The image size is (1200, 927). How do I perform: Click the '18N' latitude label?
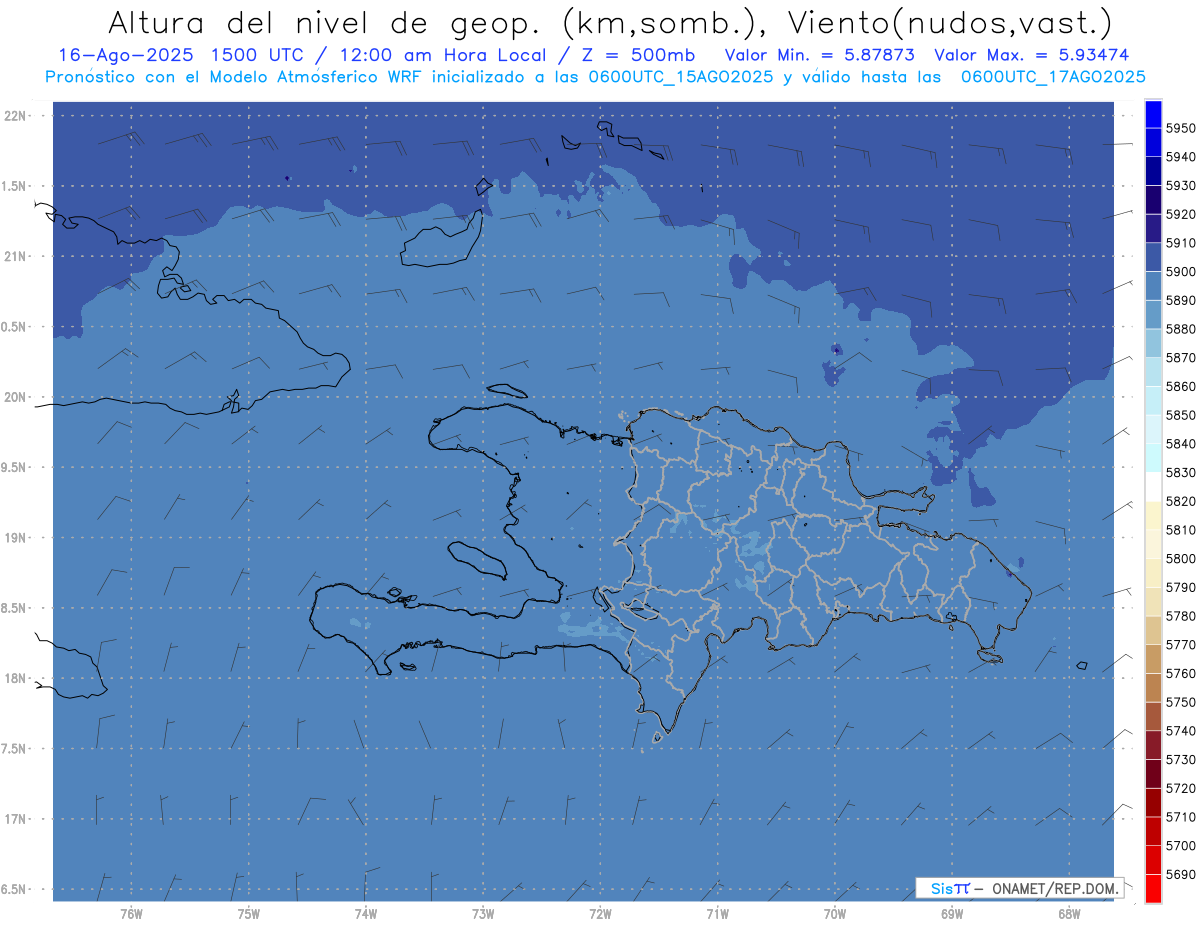click(x=17, y=678)
